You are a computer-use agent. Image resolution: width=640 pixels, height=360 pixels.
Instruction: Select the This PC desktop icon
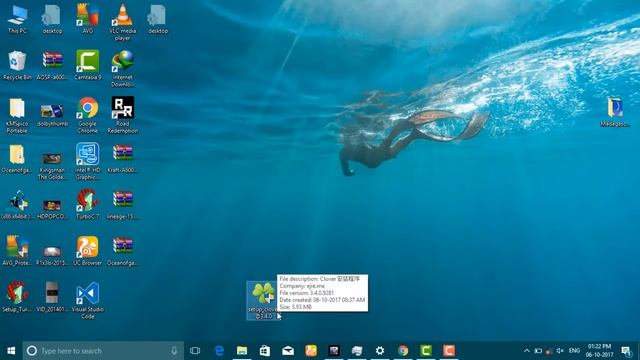click(x=17, y=20)
